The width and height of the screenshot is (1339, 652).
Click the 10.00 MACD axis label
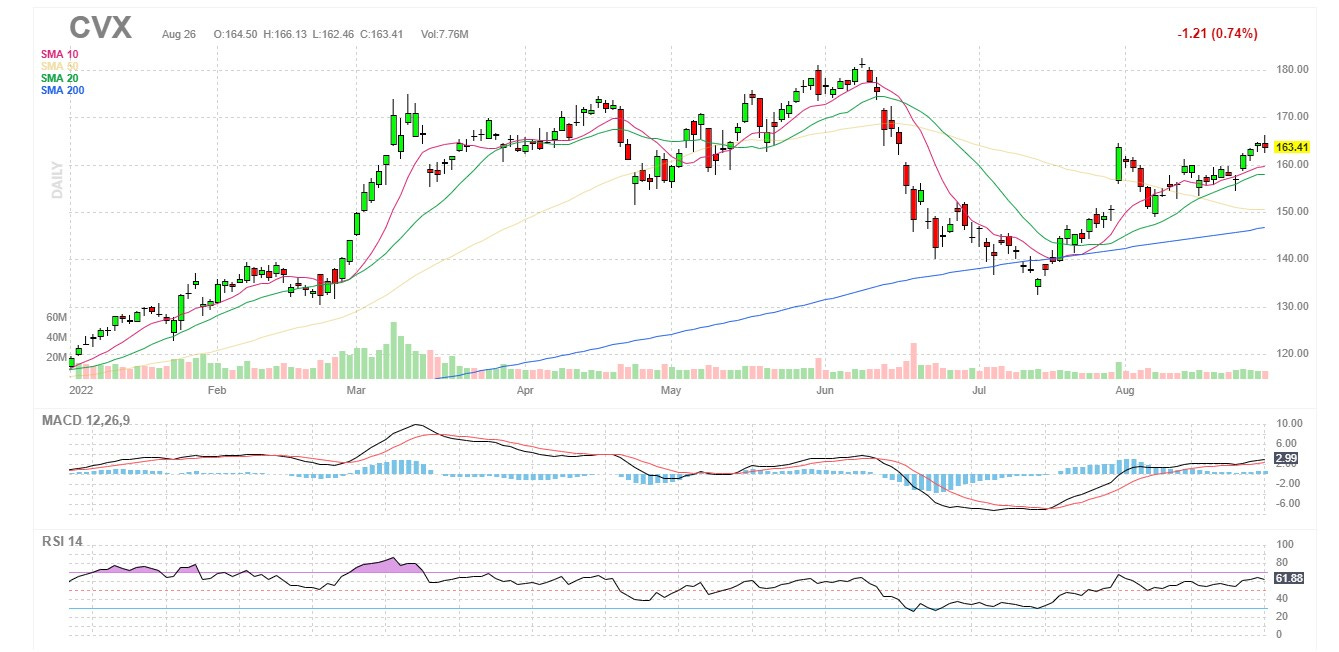pos(1289,423)
